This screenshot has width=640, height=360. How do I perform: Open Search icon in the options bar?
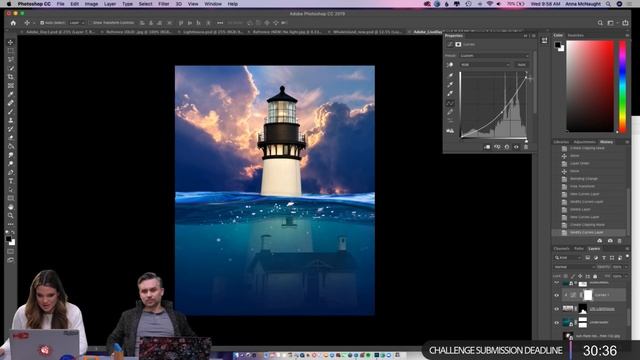(600, 23)
